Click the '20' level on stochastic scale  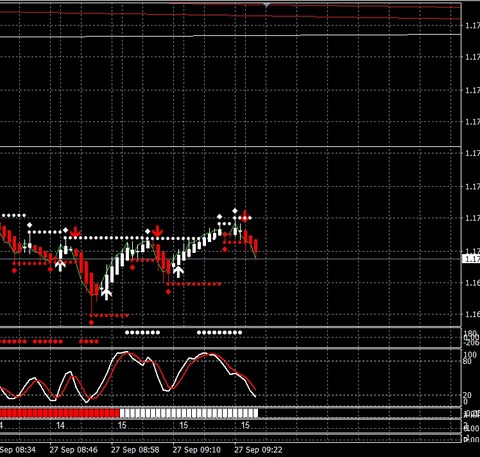click(x=467, y=395)
